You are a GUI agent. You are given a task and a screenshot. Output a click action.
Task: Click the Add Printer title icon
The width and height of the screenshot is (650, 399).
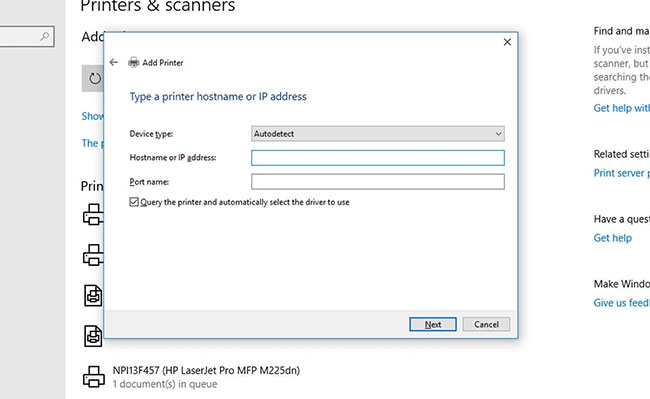133,63
